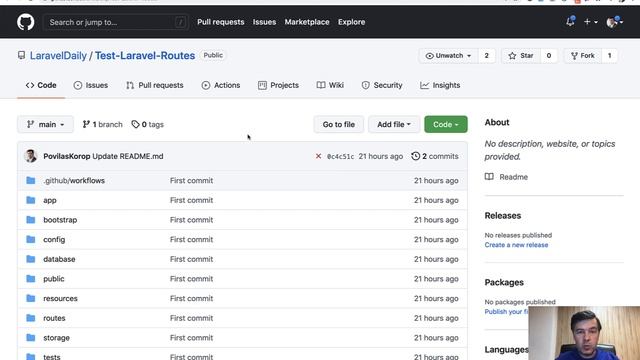Open the bootstrap folder
Screen dimensions: 640x360
point(60,220)
